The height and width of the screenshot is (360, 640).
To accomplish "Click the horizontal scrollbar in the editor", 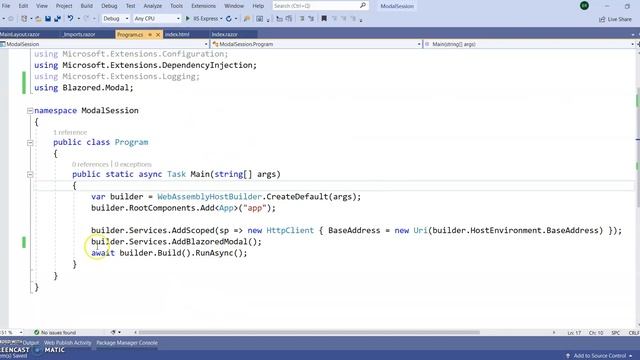I will (x=309, y=333).
